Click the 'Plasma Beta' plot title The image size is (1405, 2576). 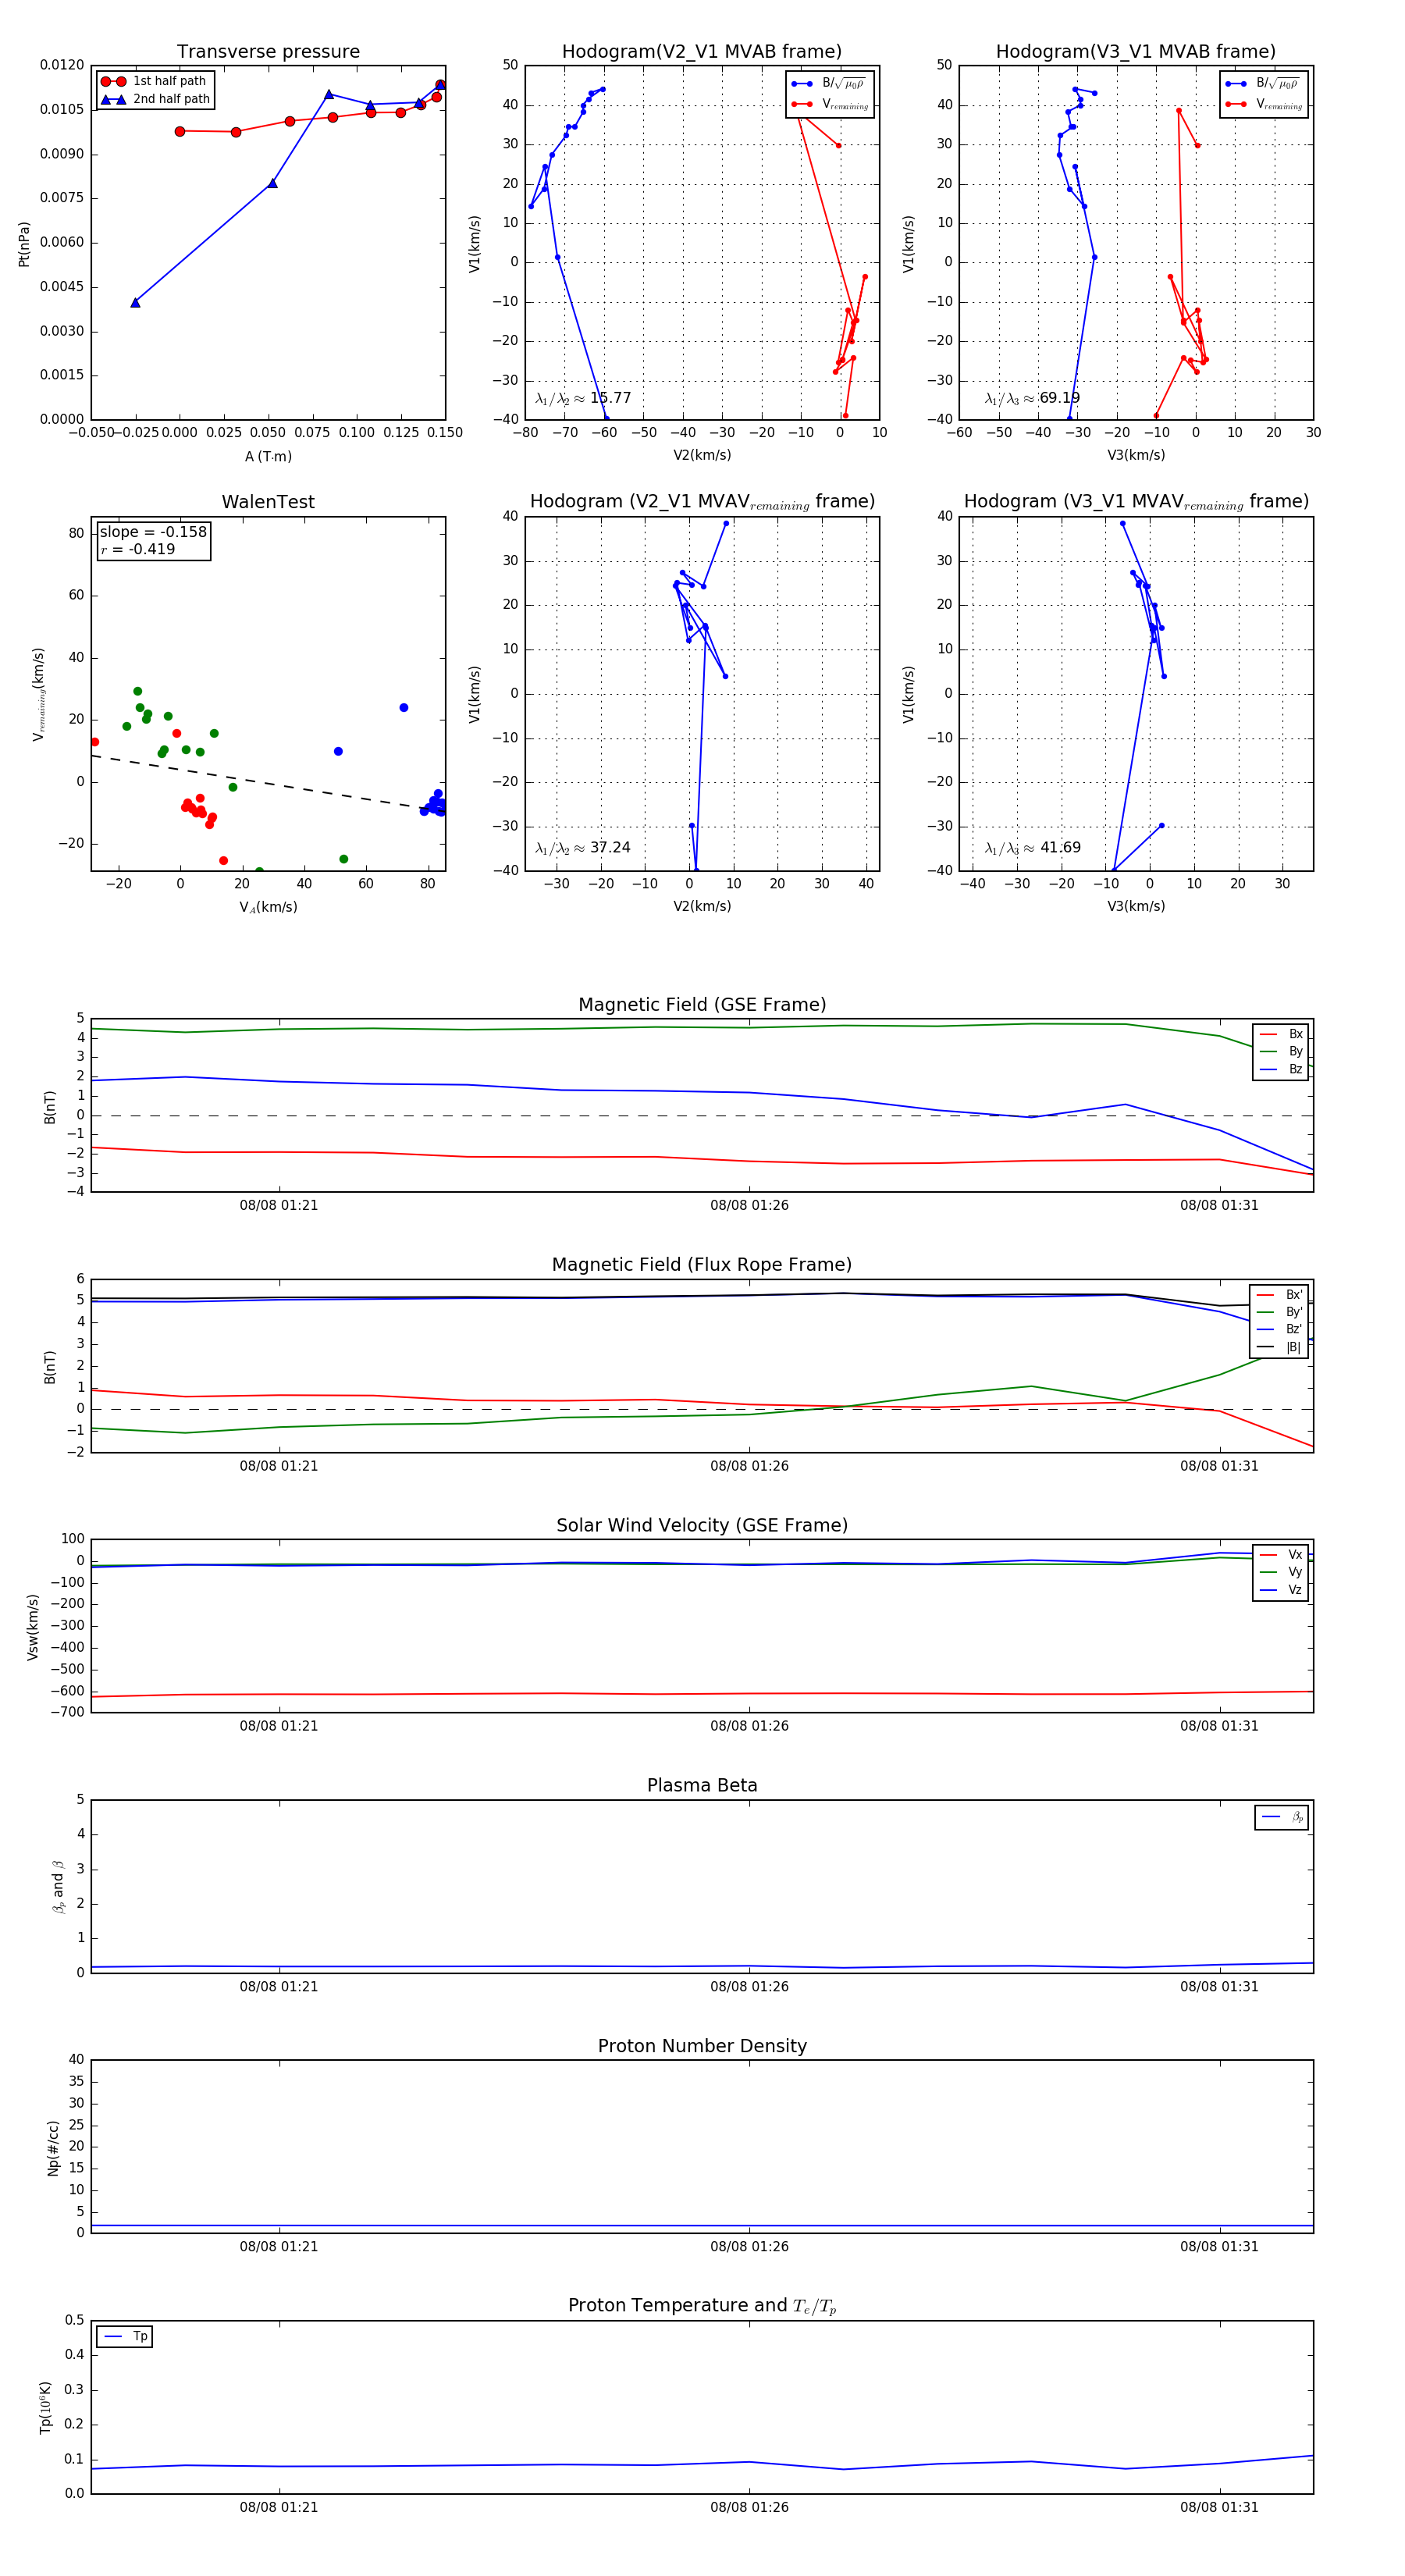click(702, 1785)
